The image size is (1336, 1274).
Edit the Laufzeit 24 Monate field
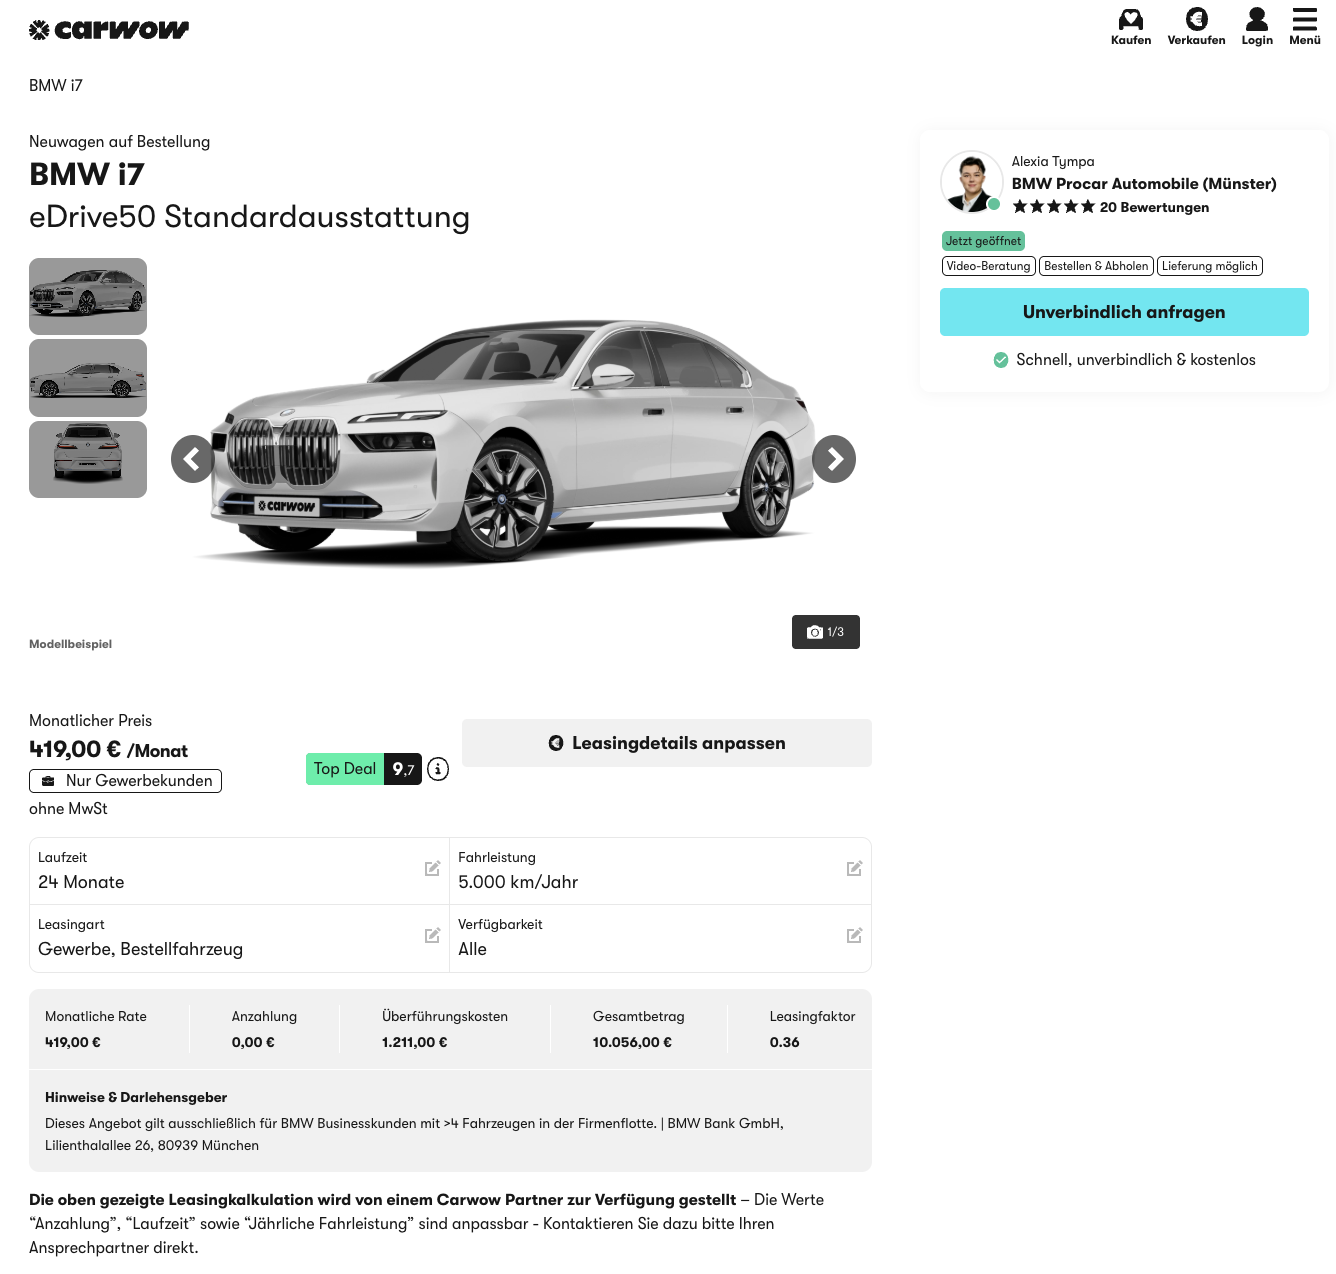click(x=432, y=869)
